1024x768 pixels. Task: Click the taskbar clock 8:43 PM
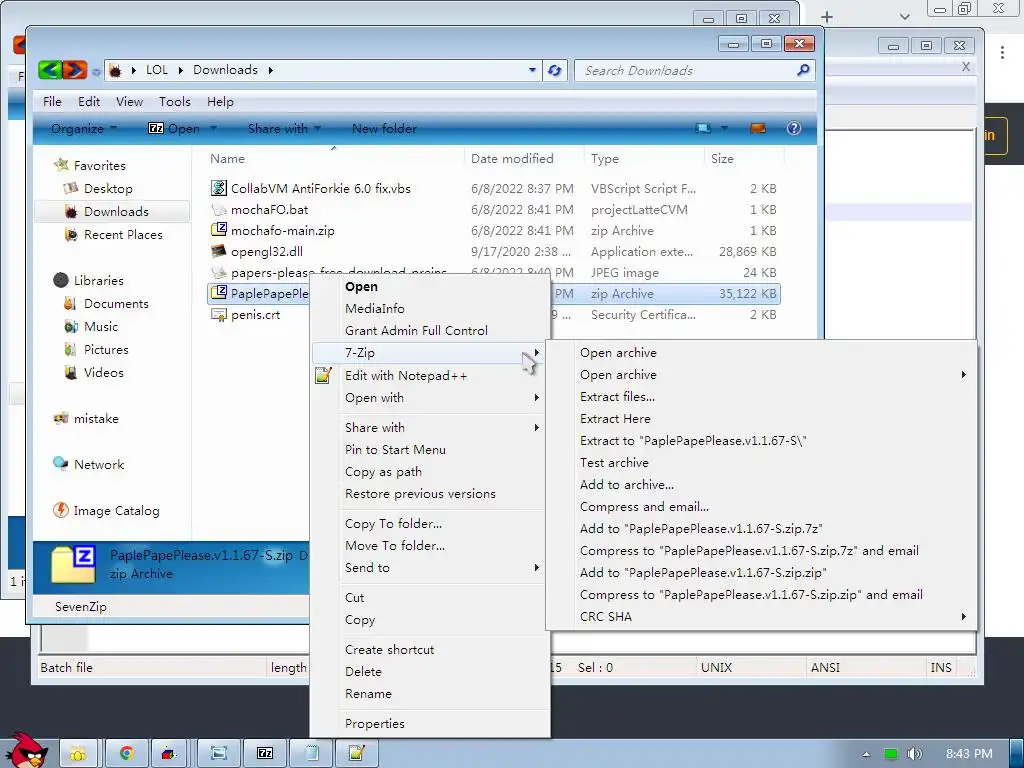coord(969,754)
